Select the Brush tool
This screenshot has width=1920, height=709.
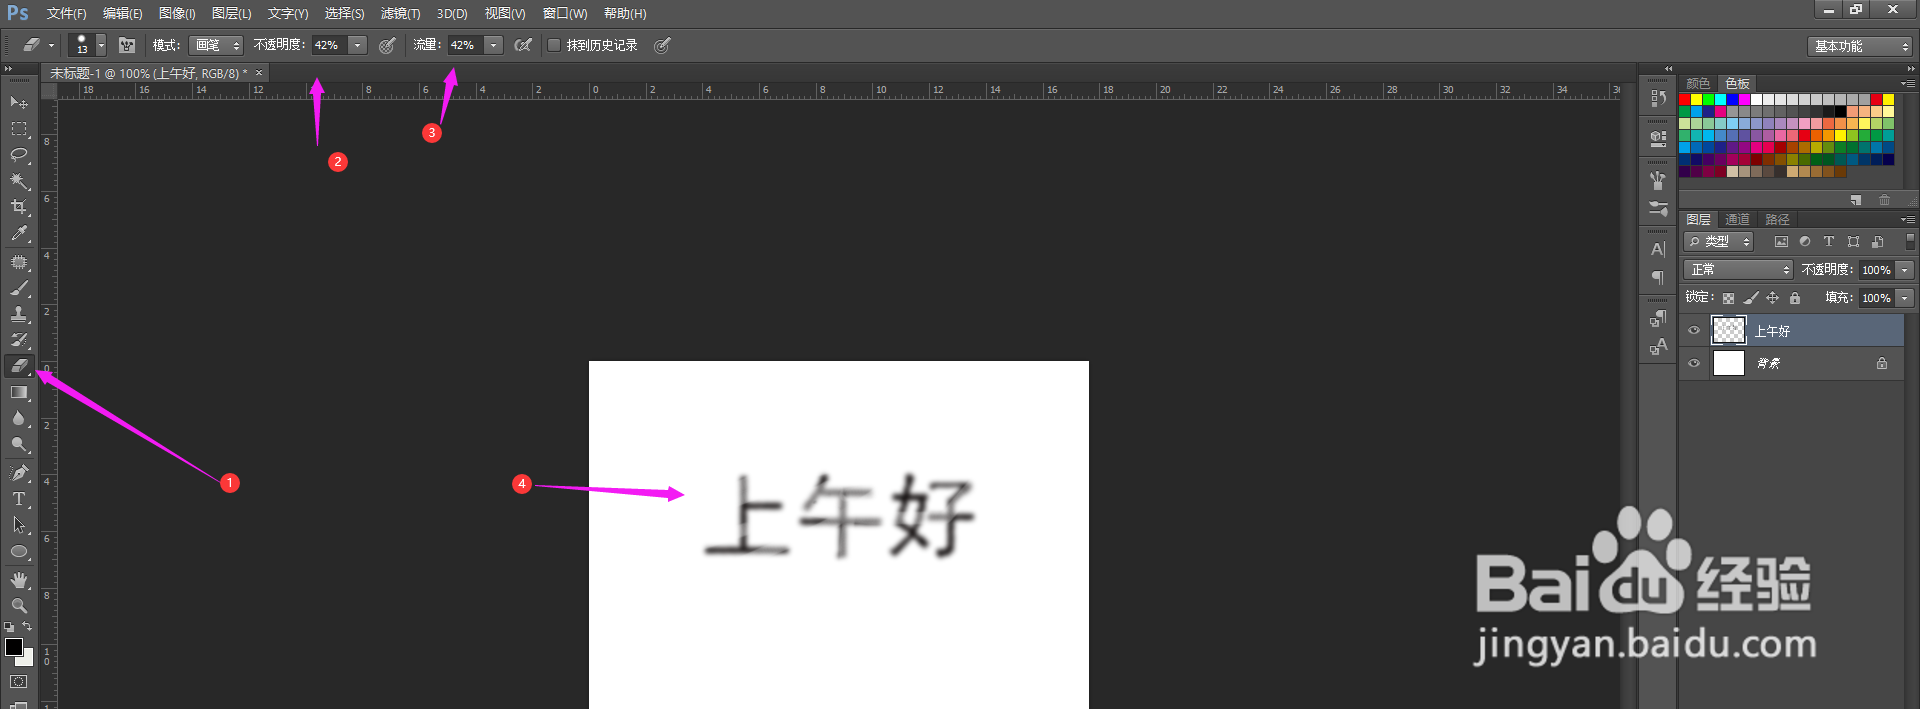[x=19, y=288]
